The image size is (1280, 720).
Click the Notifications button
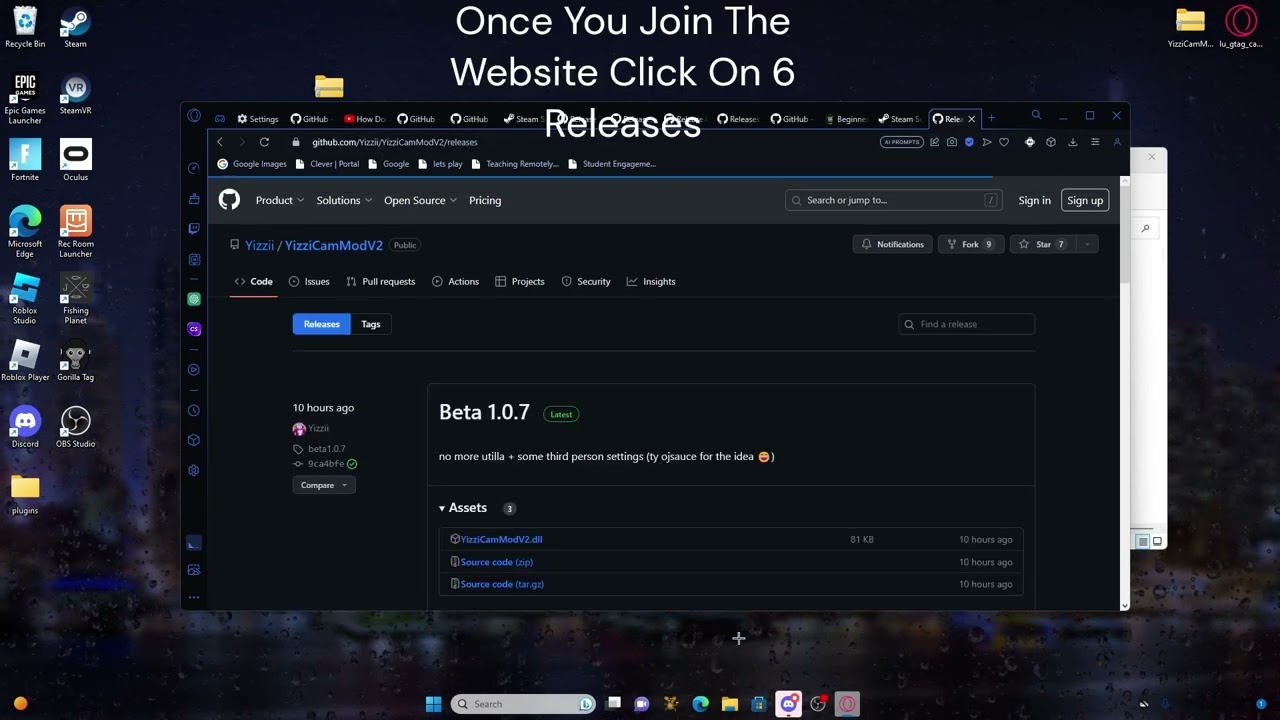coord(893,244)
